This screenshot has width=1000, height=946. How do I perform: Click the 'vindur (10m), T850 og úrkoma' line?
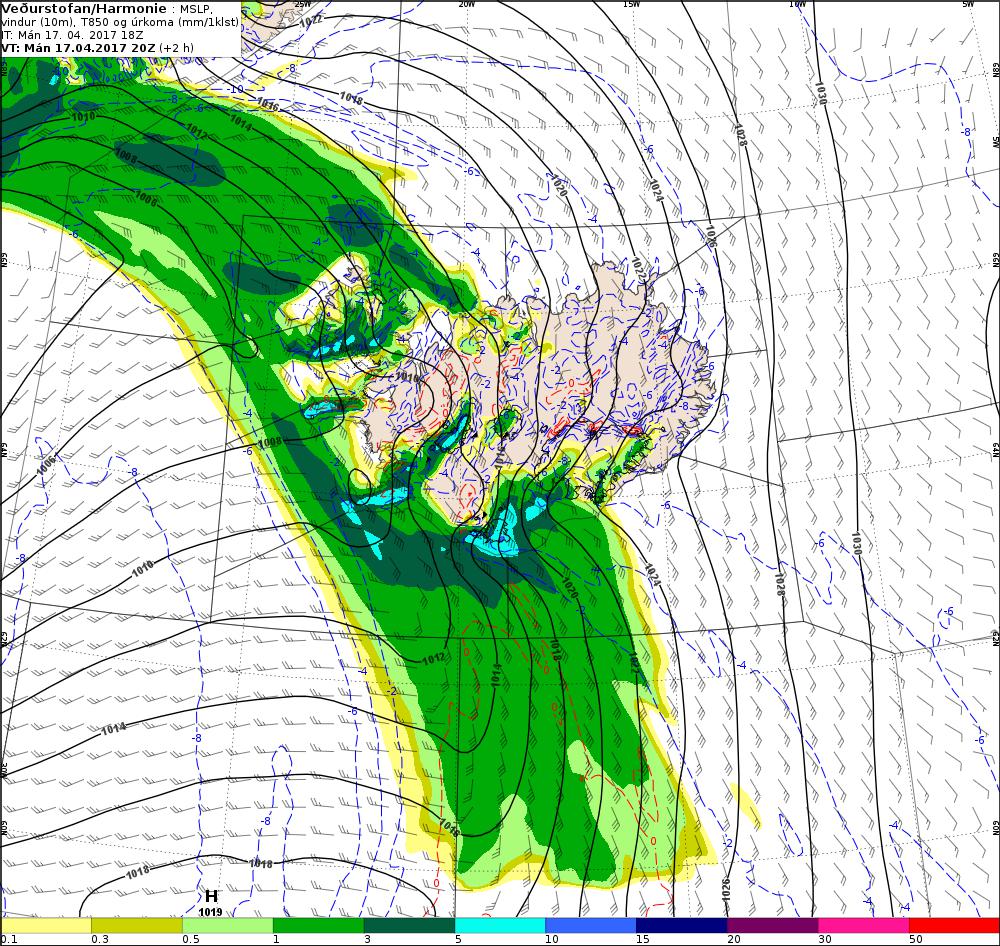point(121,22)
